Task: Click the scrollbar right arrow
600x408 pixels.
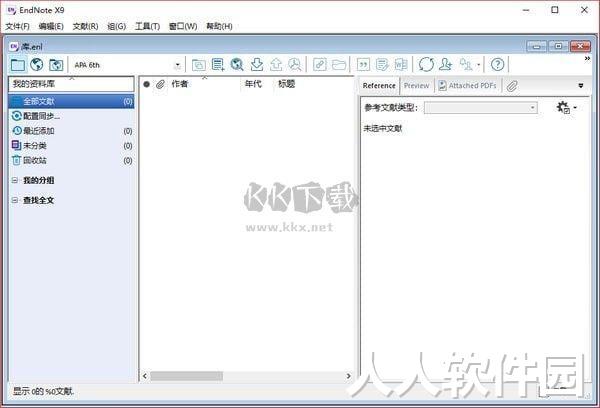Action: [348, 376]
